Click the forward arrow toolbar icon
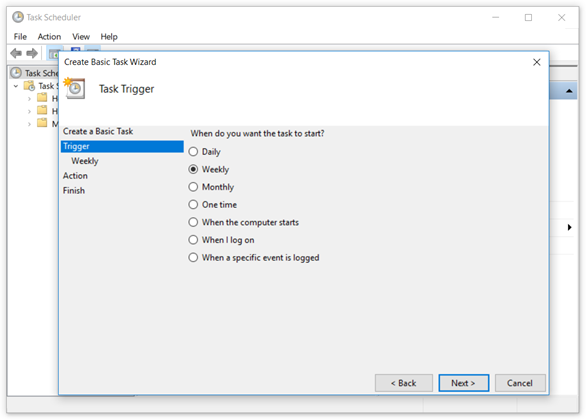 (32, 53)
